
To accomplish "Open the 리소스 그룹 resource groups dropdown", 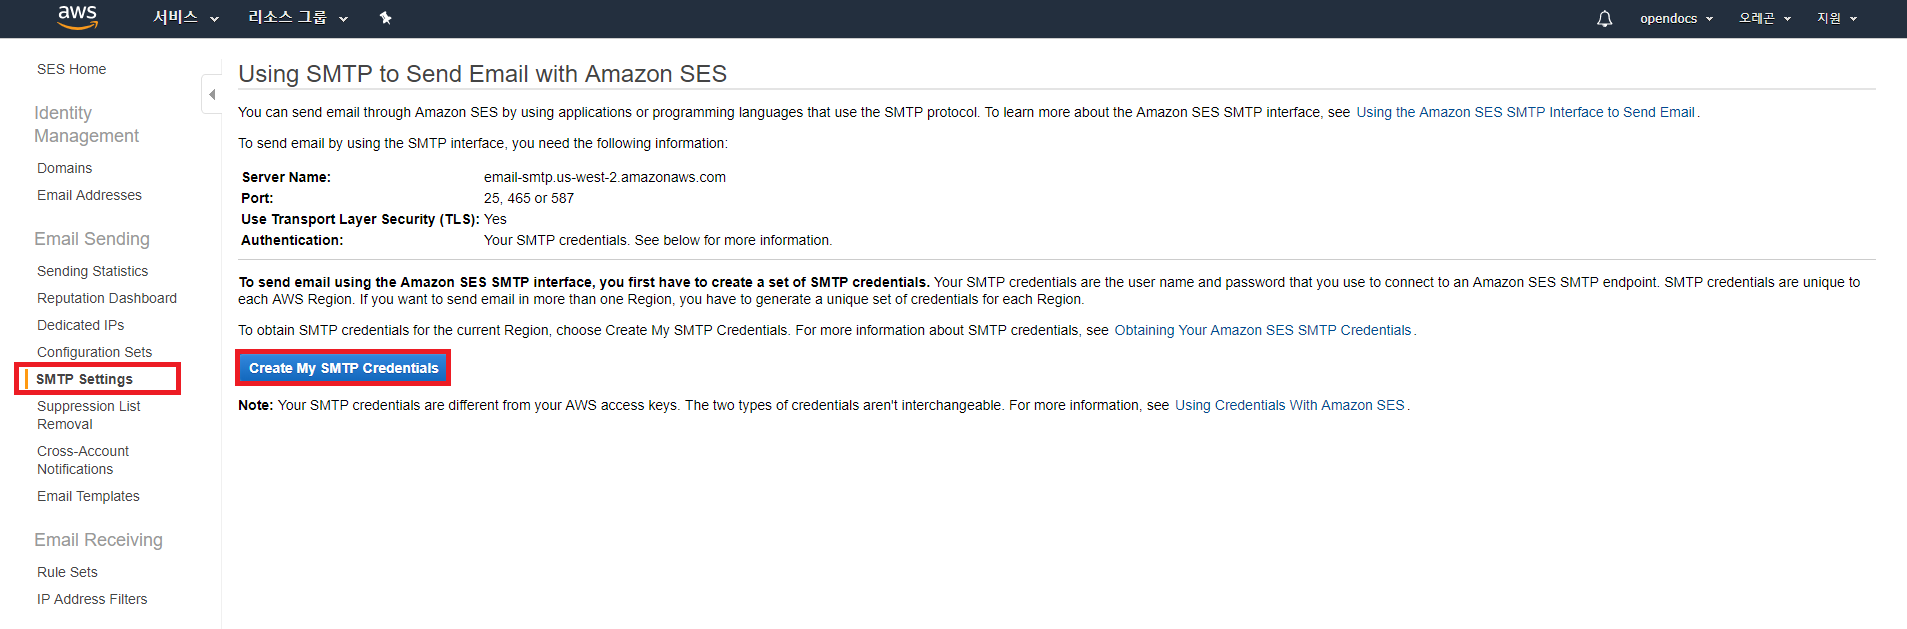I will click(298, 18).
